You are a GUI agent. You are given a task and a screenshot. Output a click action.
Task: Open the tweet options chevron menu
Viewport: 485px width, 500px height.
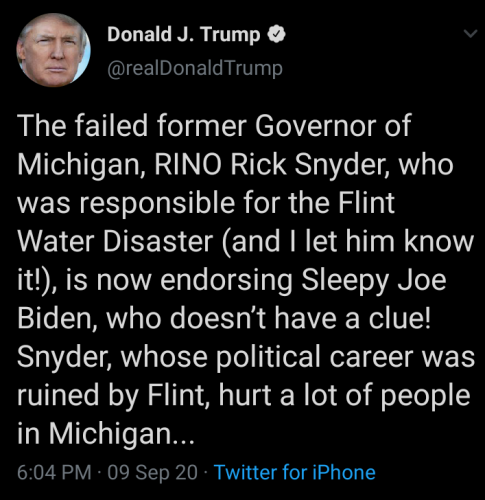[470, 34]
